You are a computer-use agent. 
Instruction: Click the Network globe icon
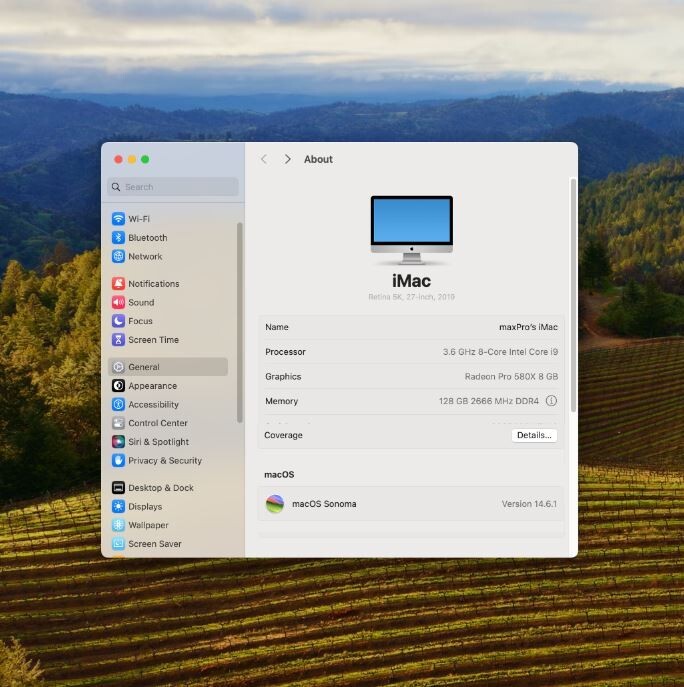coord(118,256)
